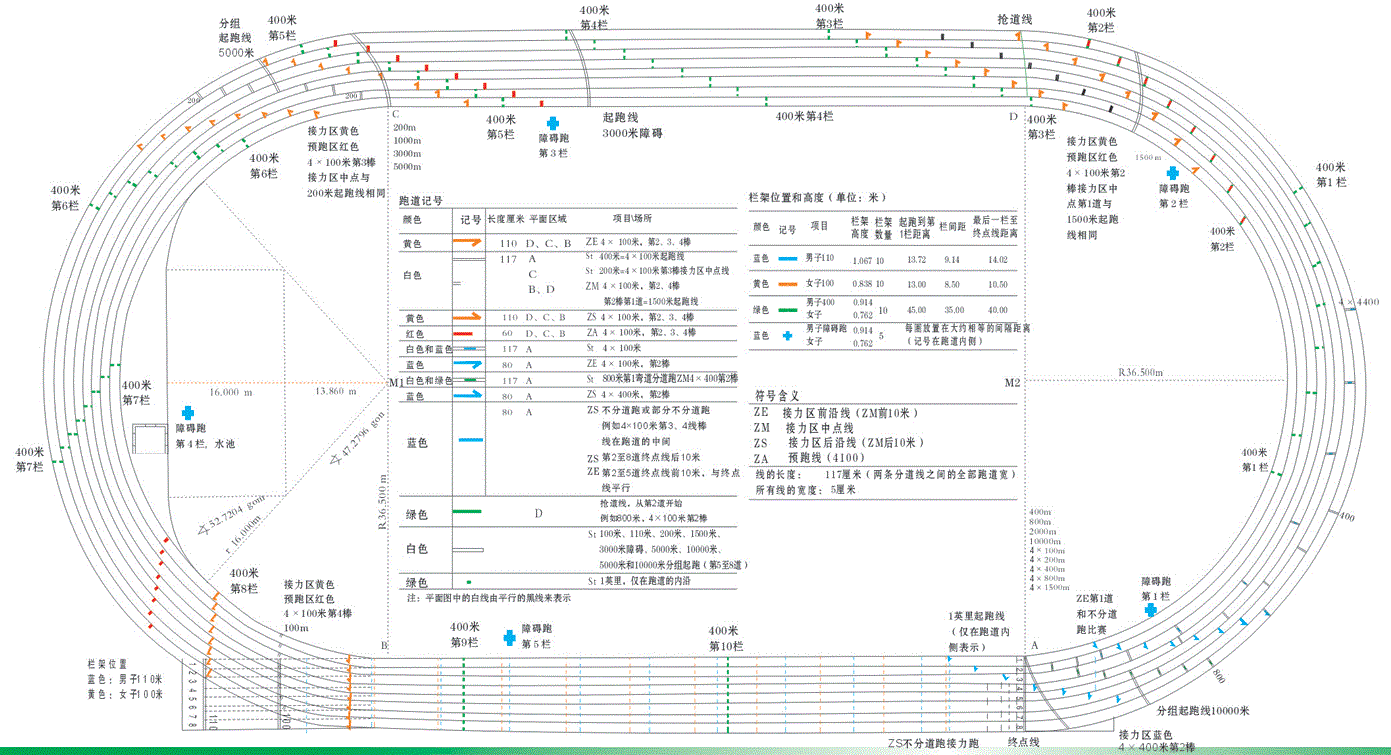Screen dimensions: 1391x755
Task: Click the orange arrow in the ZE 4×100米 第2、3、4棒 row
Action: (x=467, y=243)
